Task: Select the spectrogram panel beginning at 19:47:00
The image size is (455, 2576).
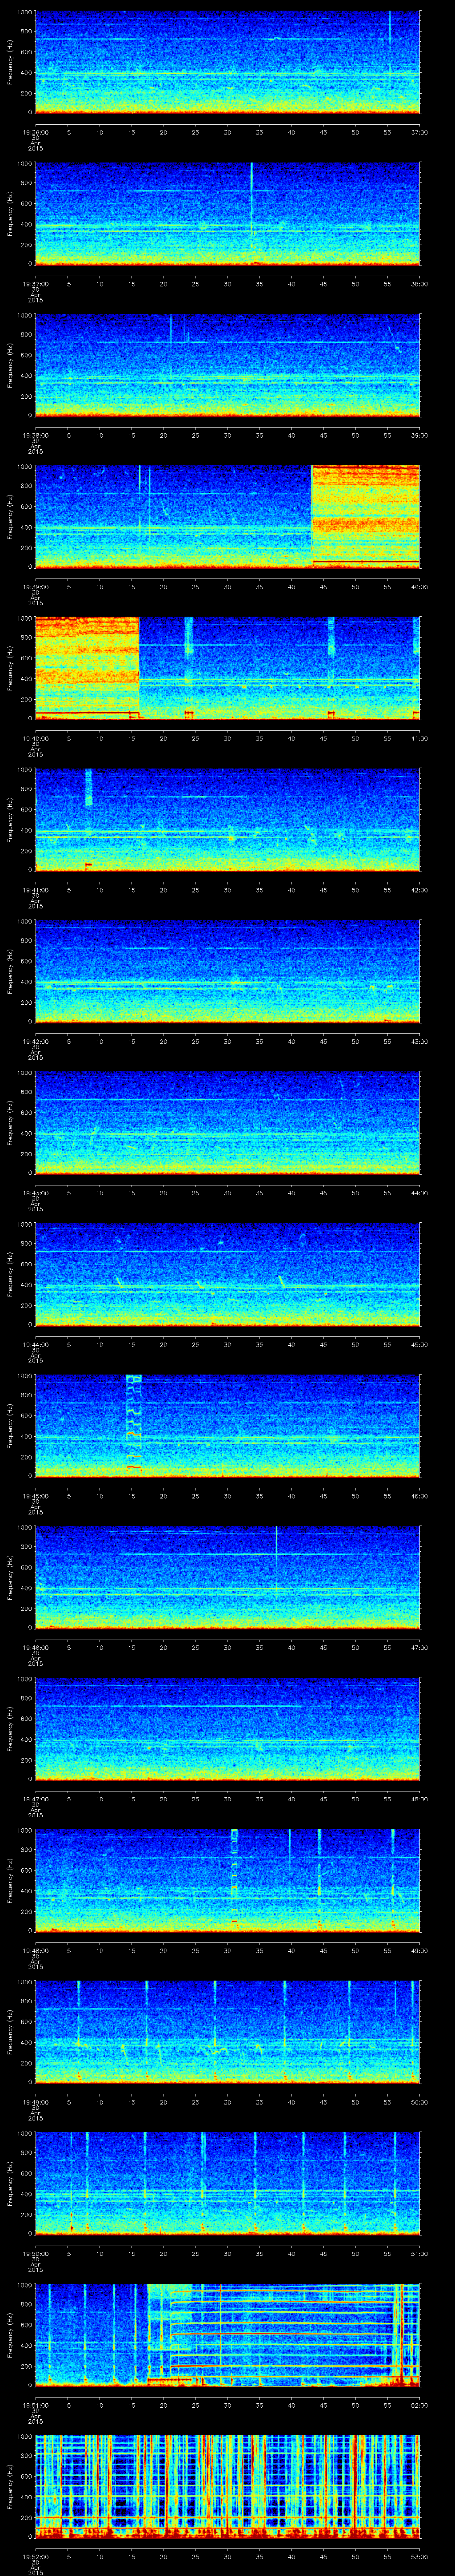Action: pyautogui.click(x=227, y=1729)
